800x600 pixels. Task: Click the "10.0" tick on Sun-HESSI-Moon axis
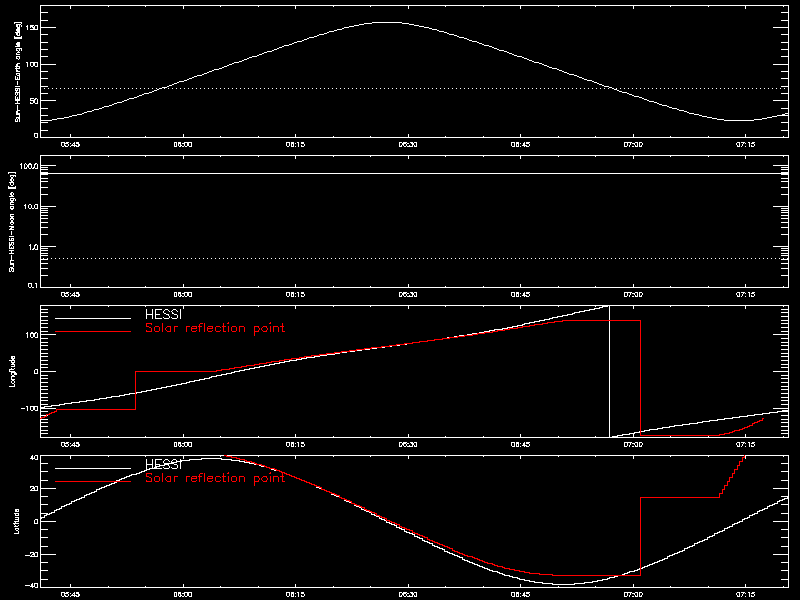30,207
